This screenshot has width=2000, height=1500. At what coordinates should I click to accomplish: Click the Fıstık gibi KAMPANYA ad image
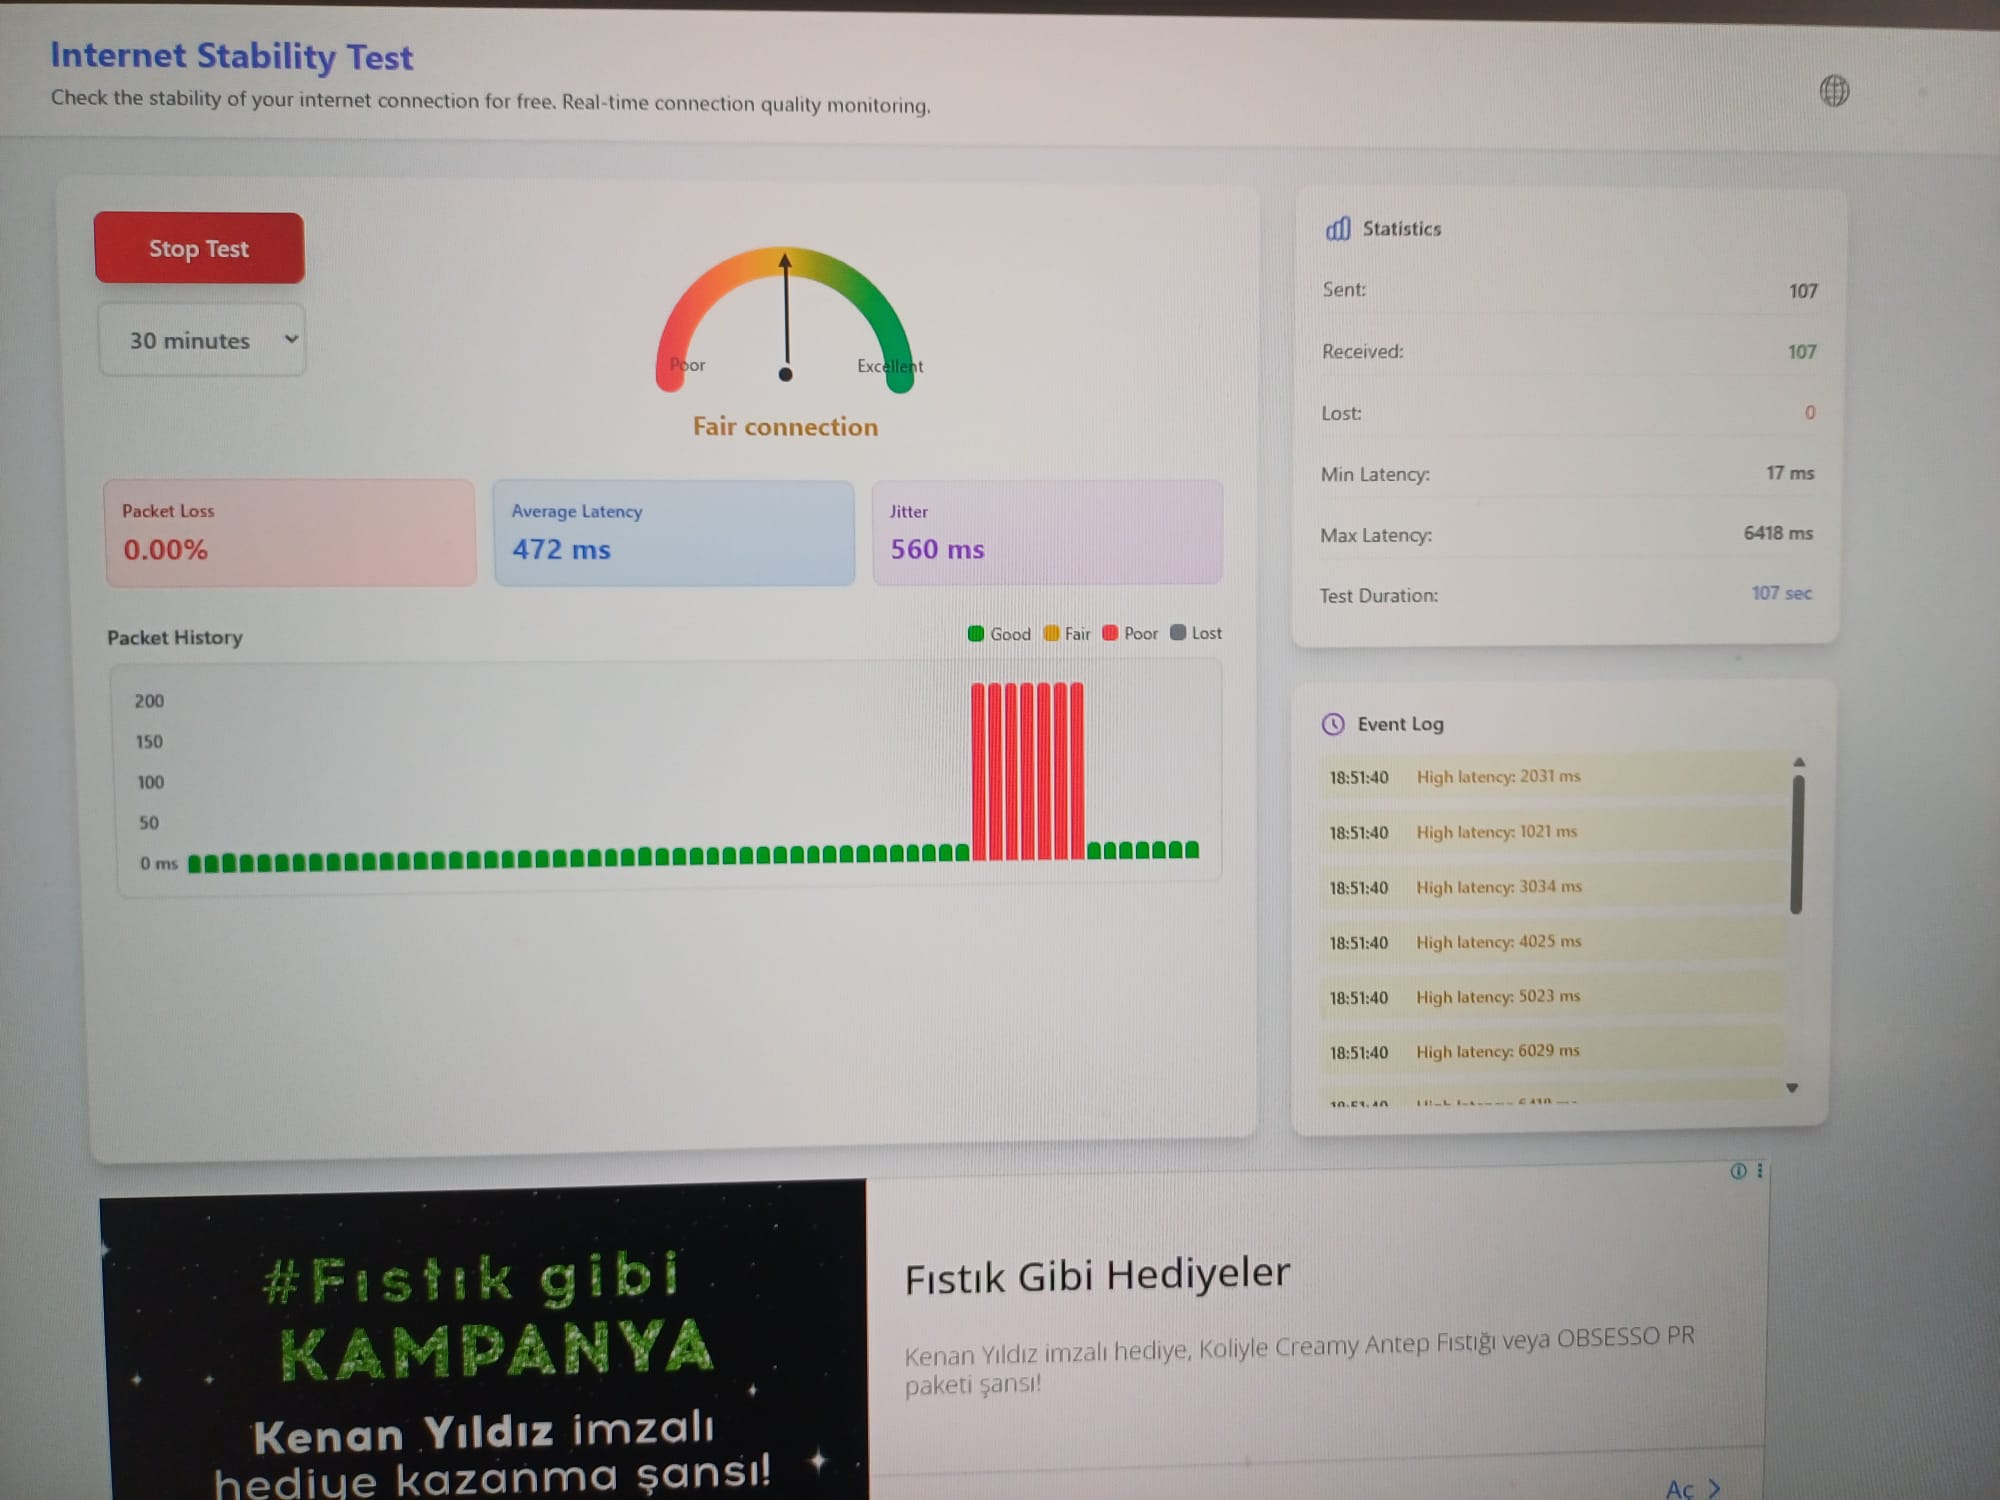tap(484, 1340)
